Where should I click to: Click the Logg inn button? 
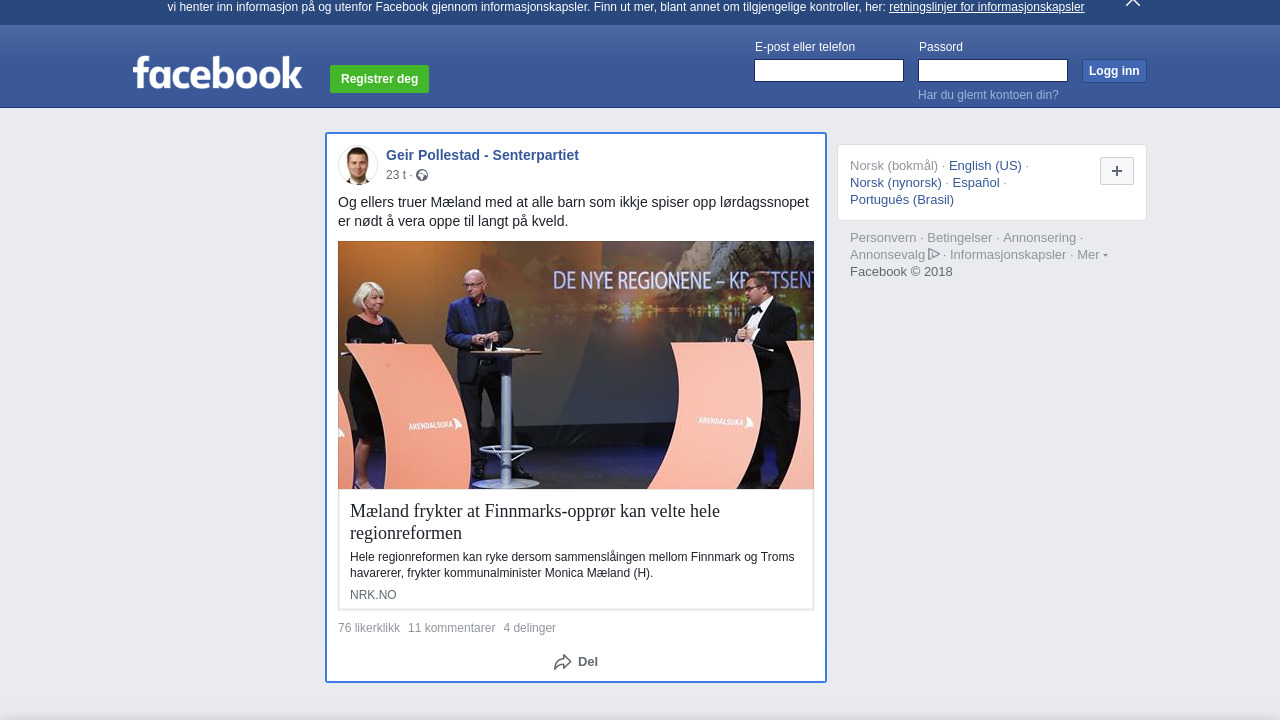[x=1114, y=71]
